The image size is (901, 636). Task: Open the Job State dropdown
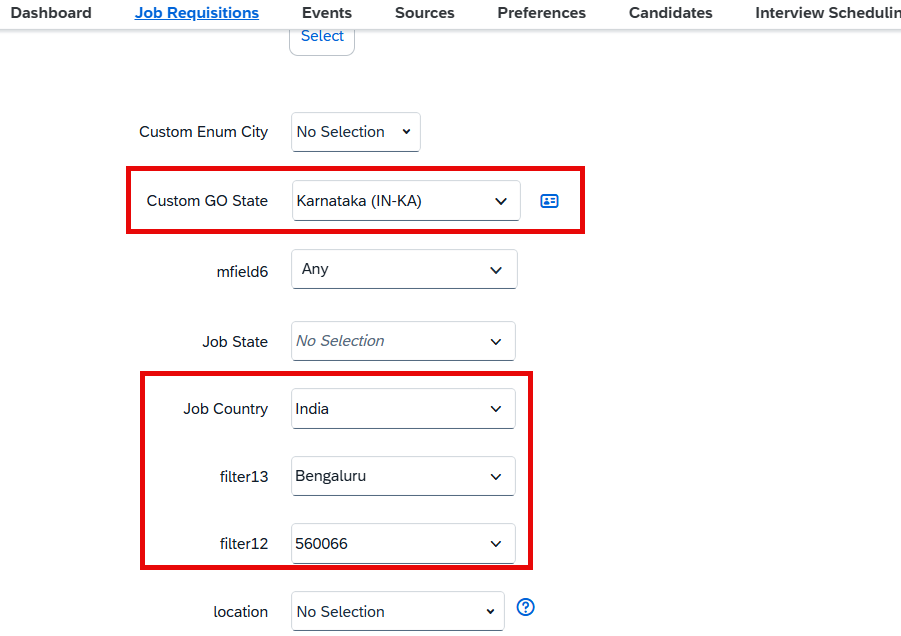[x=403, y=341]
